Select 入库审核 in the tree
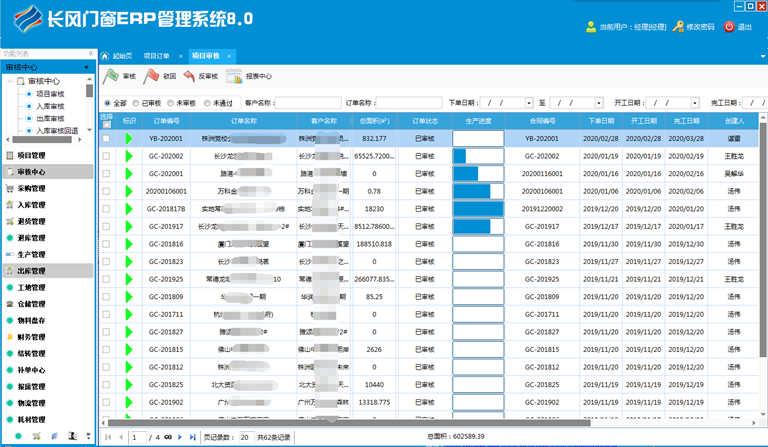768x447 pixels. point(50,105)
